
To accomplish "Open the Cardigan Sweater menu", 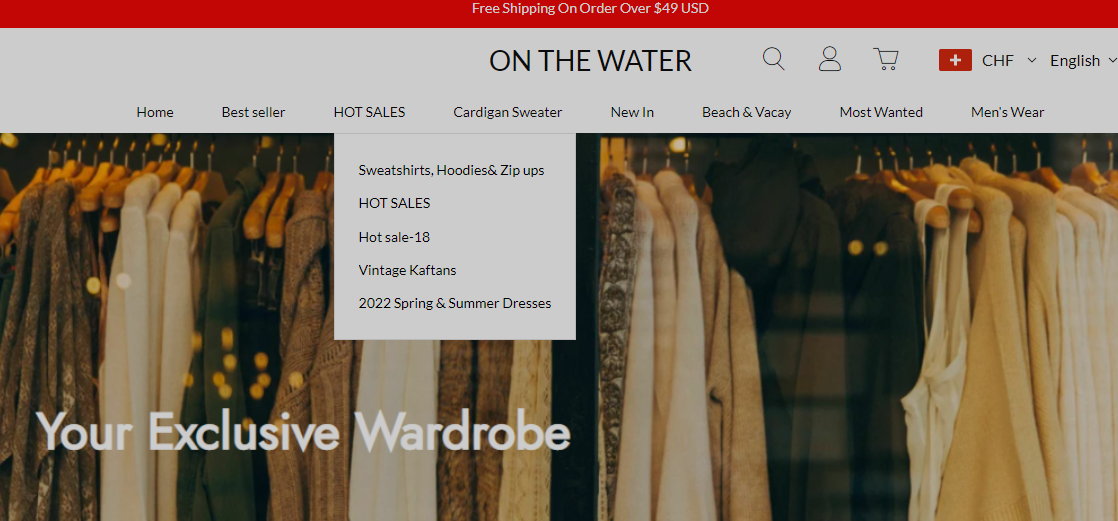I will point(508,112).
